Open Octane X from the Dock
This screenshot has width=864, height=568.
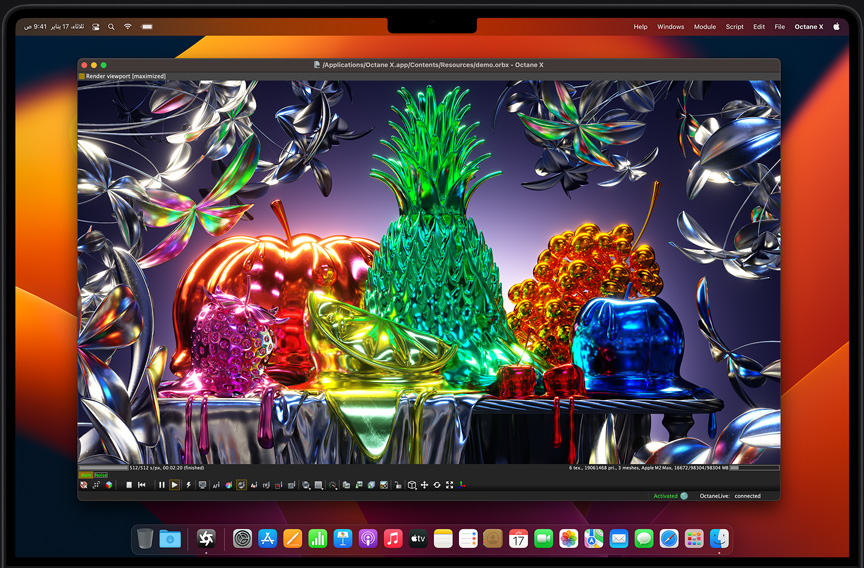[206, 539]
